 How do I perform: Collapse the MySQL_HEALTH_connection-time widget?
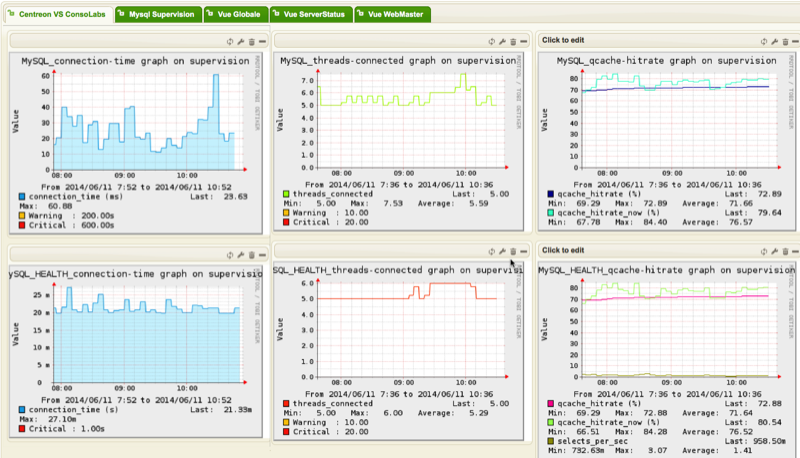coord(260,251)
